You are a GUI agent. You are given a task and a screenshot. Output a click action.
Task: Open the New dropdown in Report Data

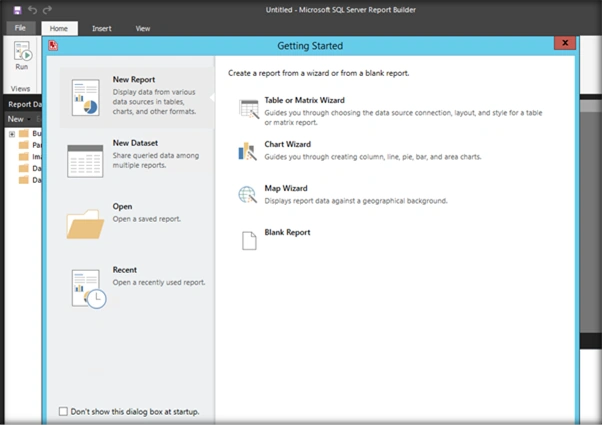pyautogui.click(x=19, y=119)
